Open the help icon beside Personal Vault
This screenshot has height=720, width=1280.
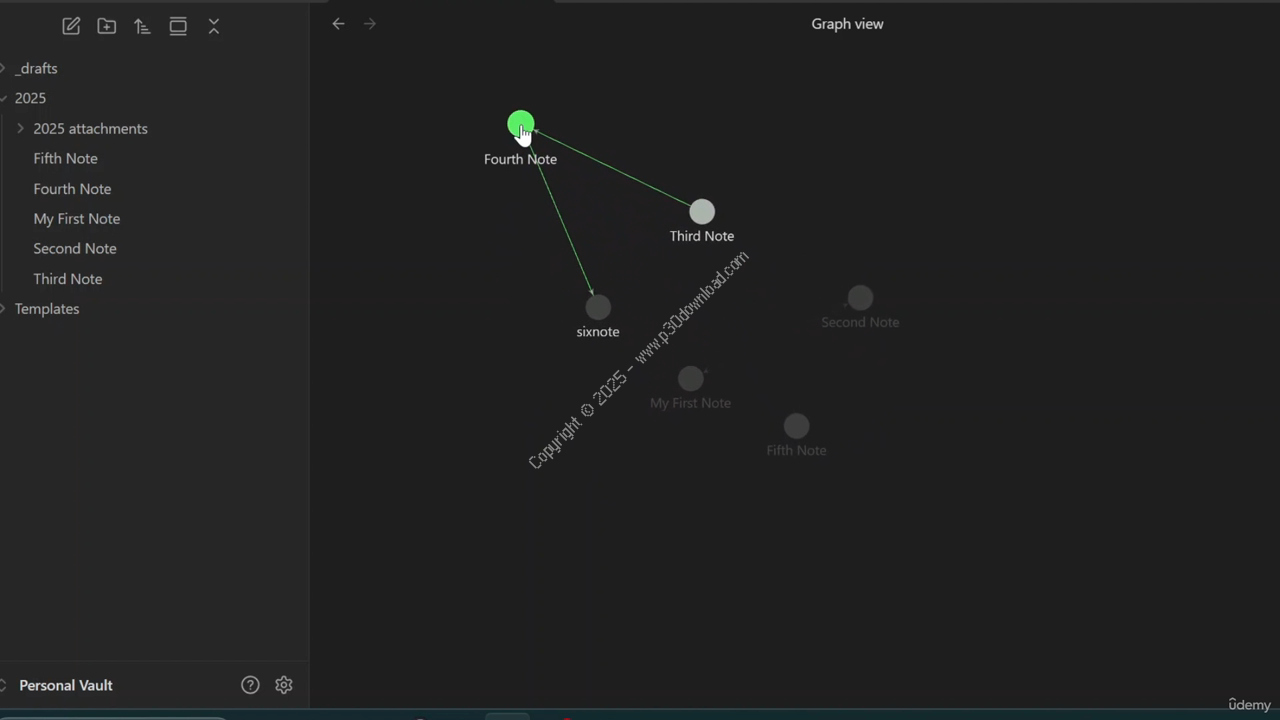point(250,685)
